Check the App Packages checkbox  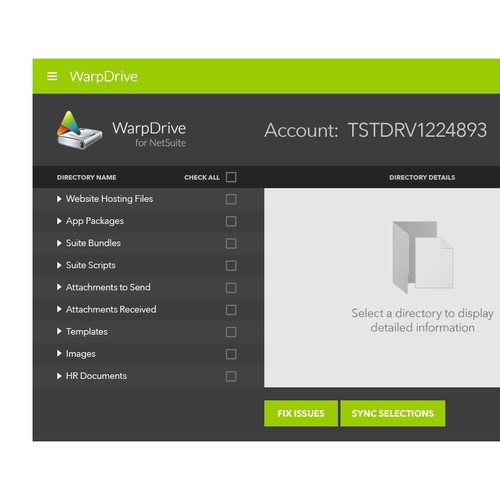pos(231,221)
